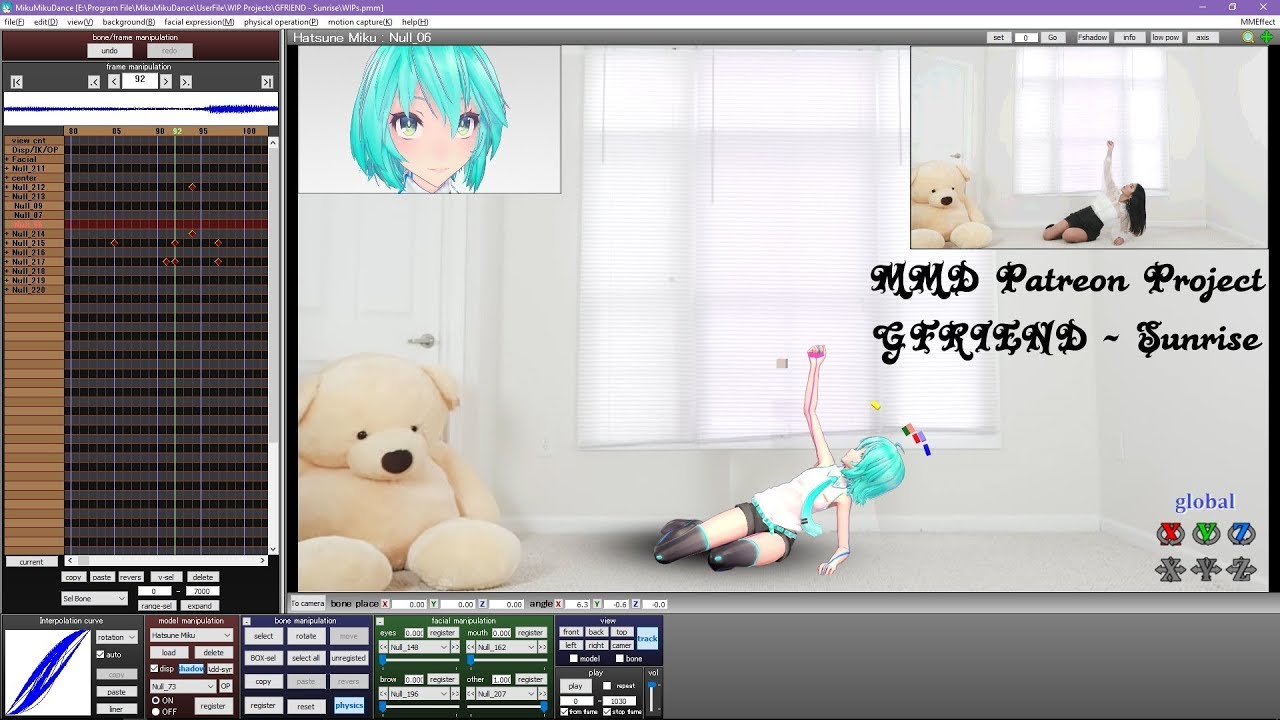The width and height of the screenshot is (1280, 720).
Task: Previous eyes morph arrow button
Action: (x=383, y=647)
